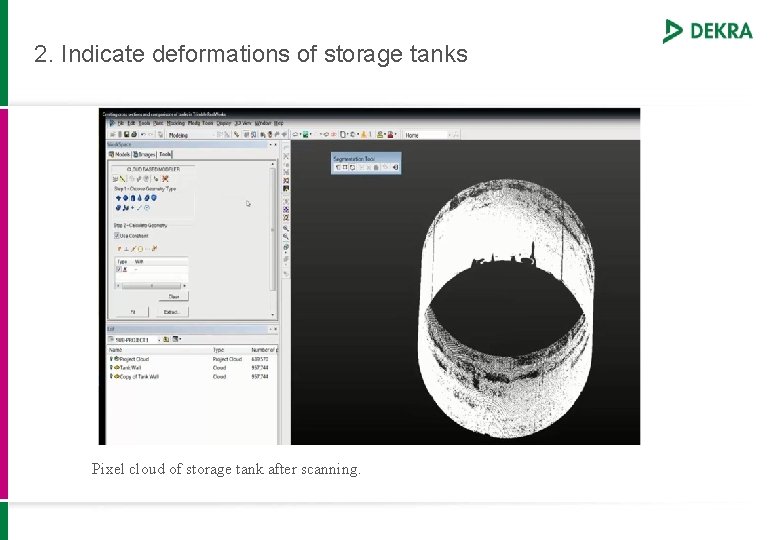This screenshot has width=780, height=540.
Task: Click the zoom out magnifier in vertical toolbar
Action: pyautogui.click(x=286, y=236)
